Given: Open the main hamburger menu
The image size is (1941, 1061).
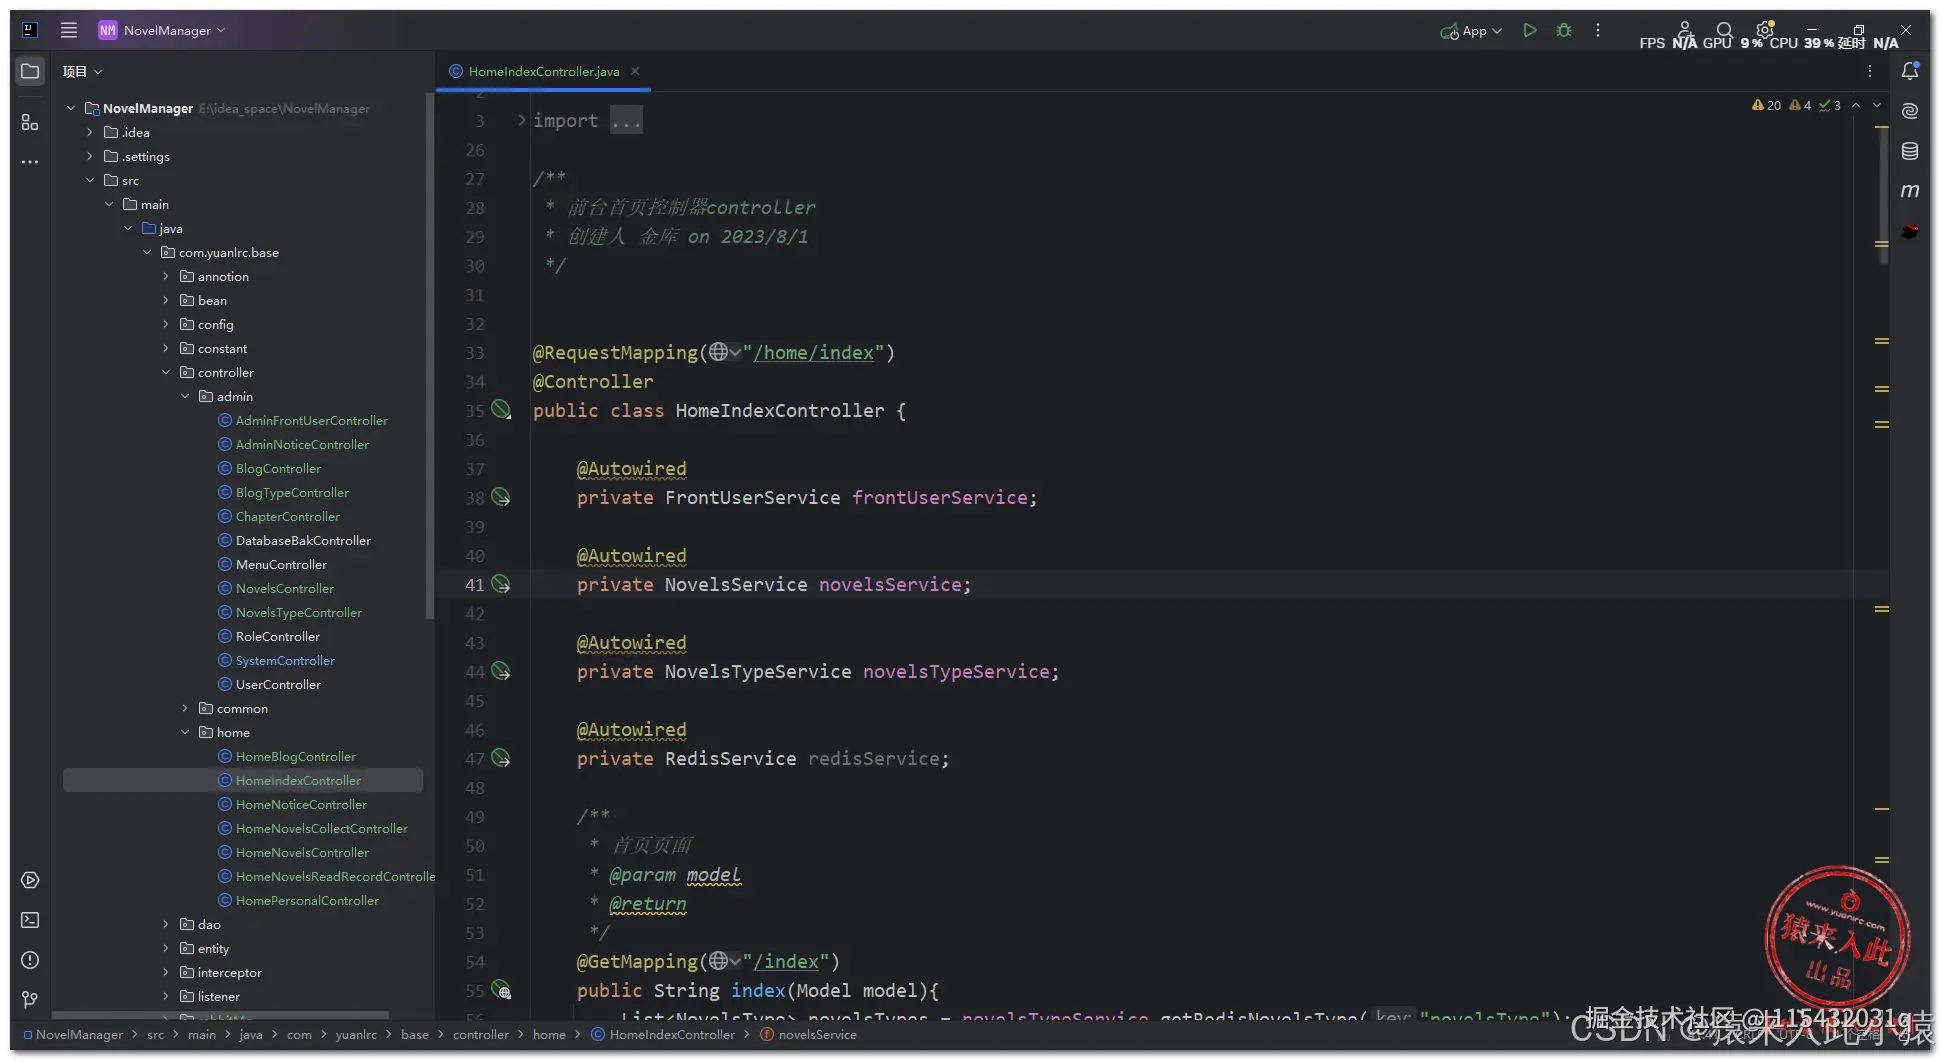Looking at the screenshot, I should click(68, 30).
